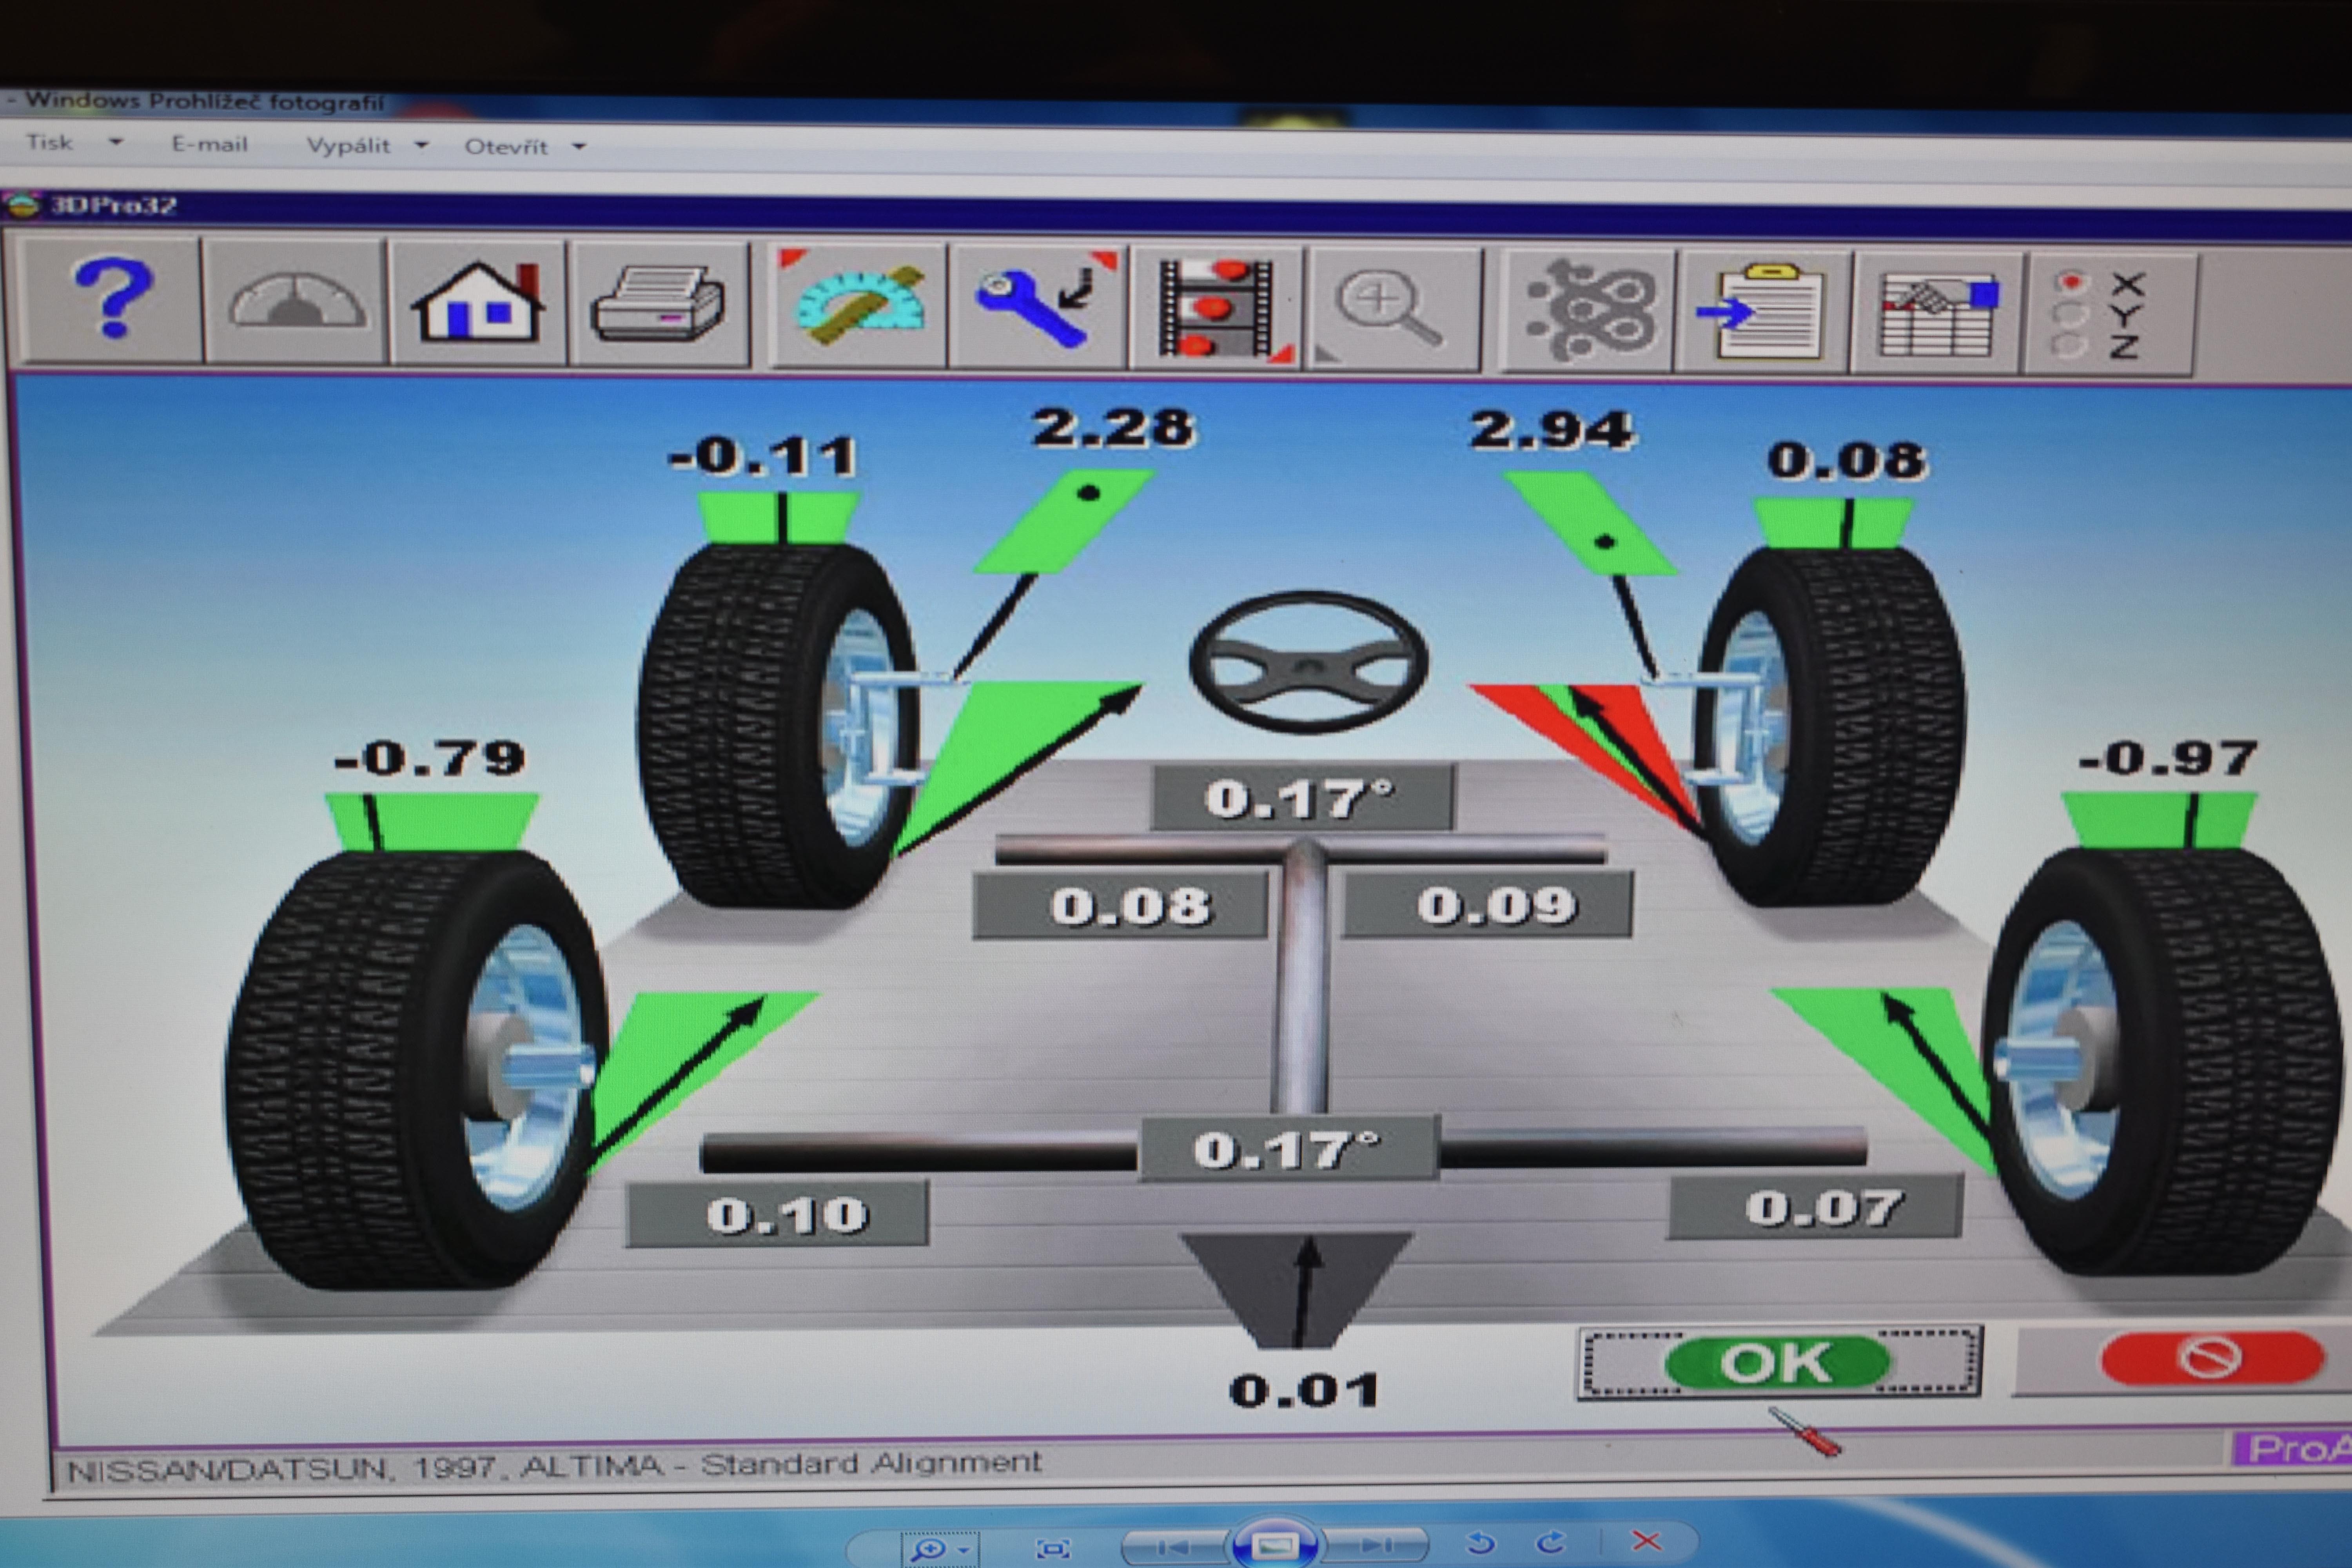Image resolution: width=2352 pixels, height=1568 pixels.
Task: Go to the previous photo
Action: pyautogui.click(x=1175, y=1547)
